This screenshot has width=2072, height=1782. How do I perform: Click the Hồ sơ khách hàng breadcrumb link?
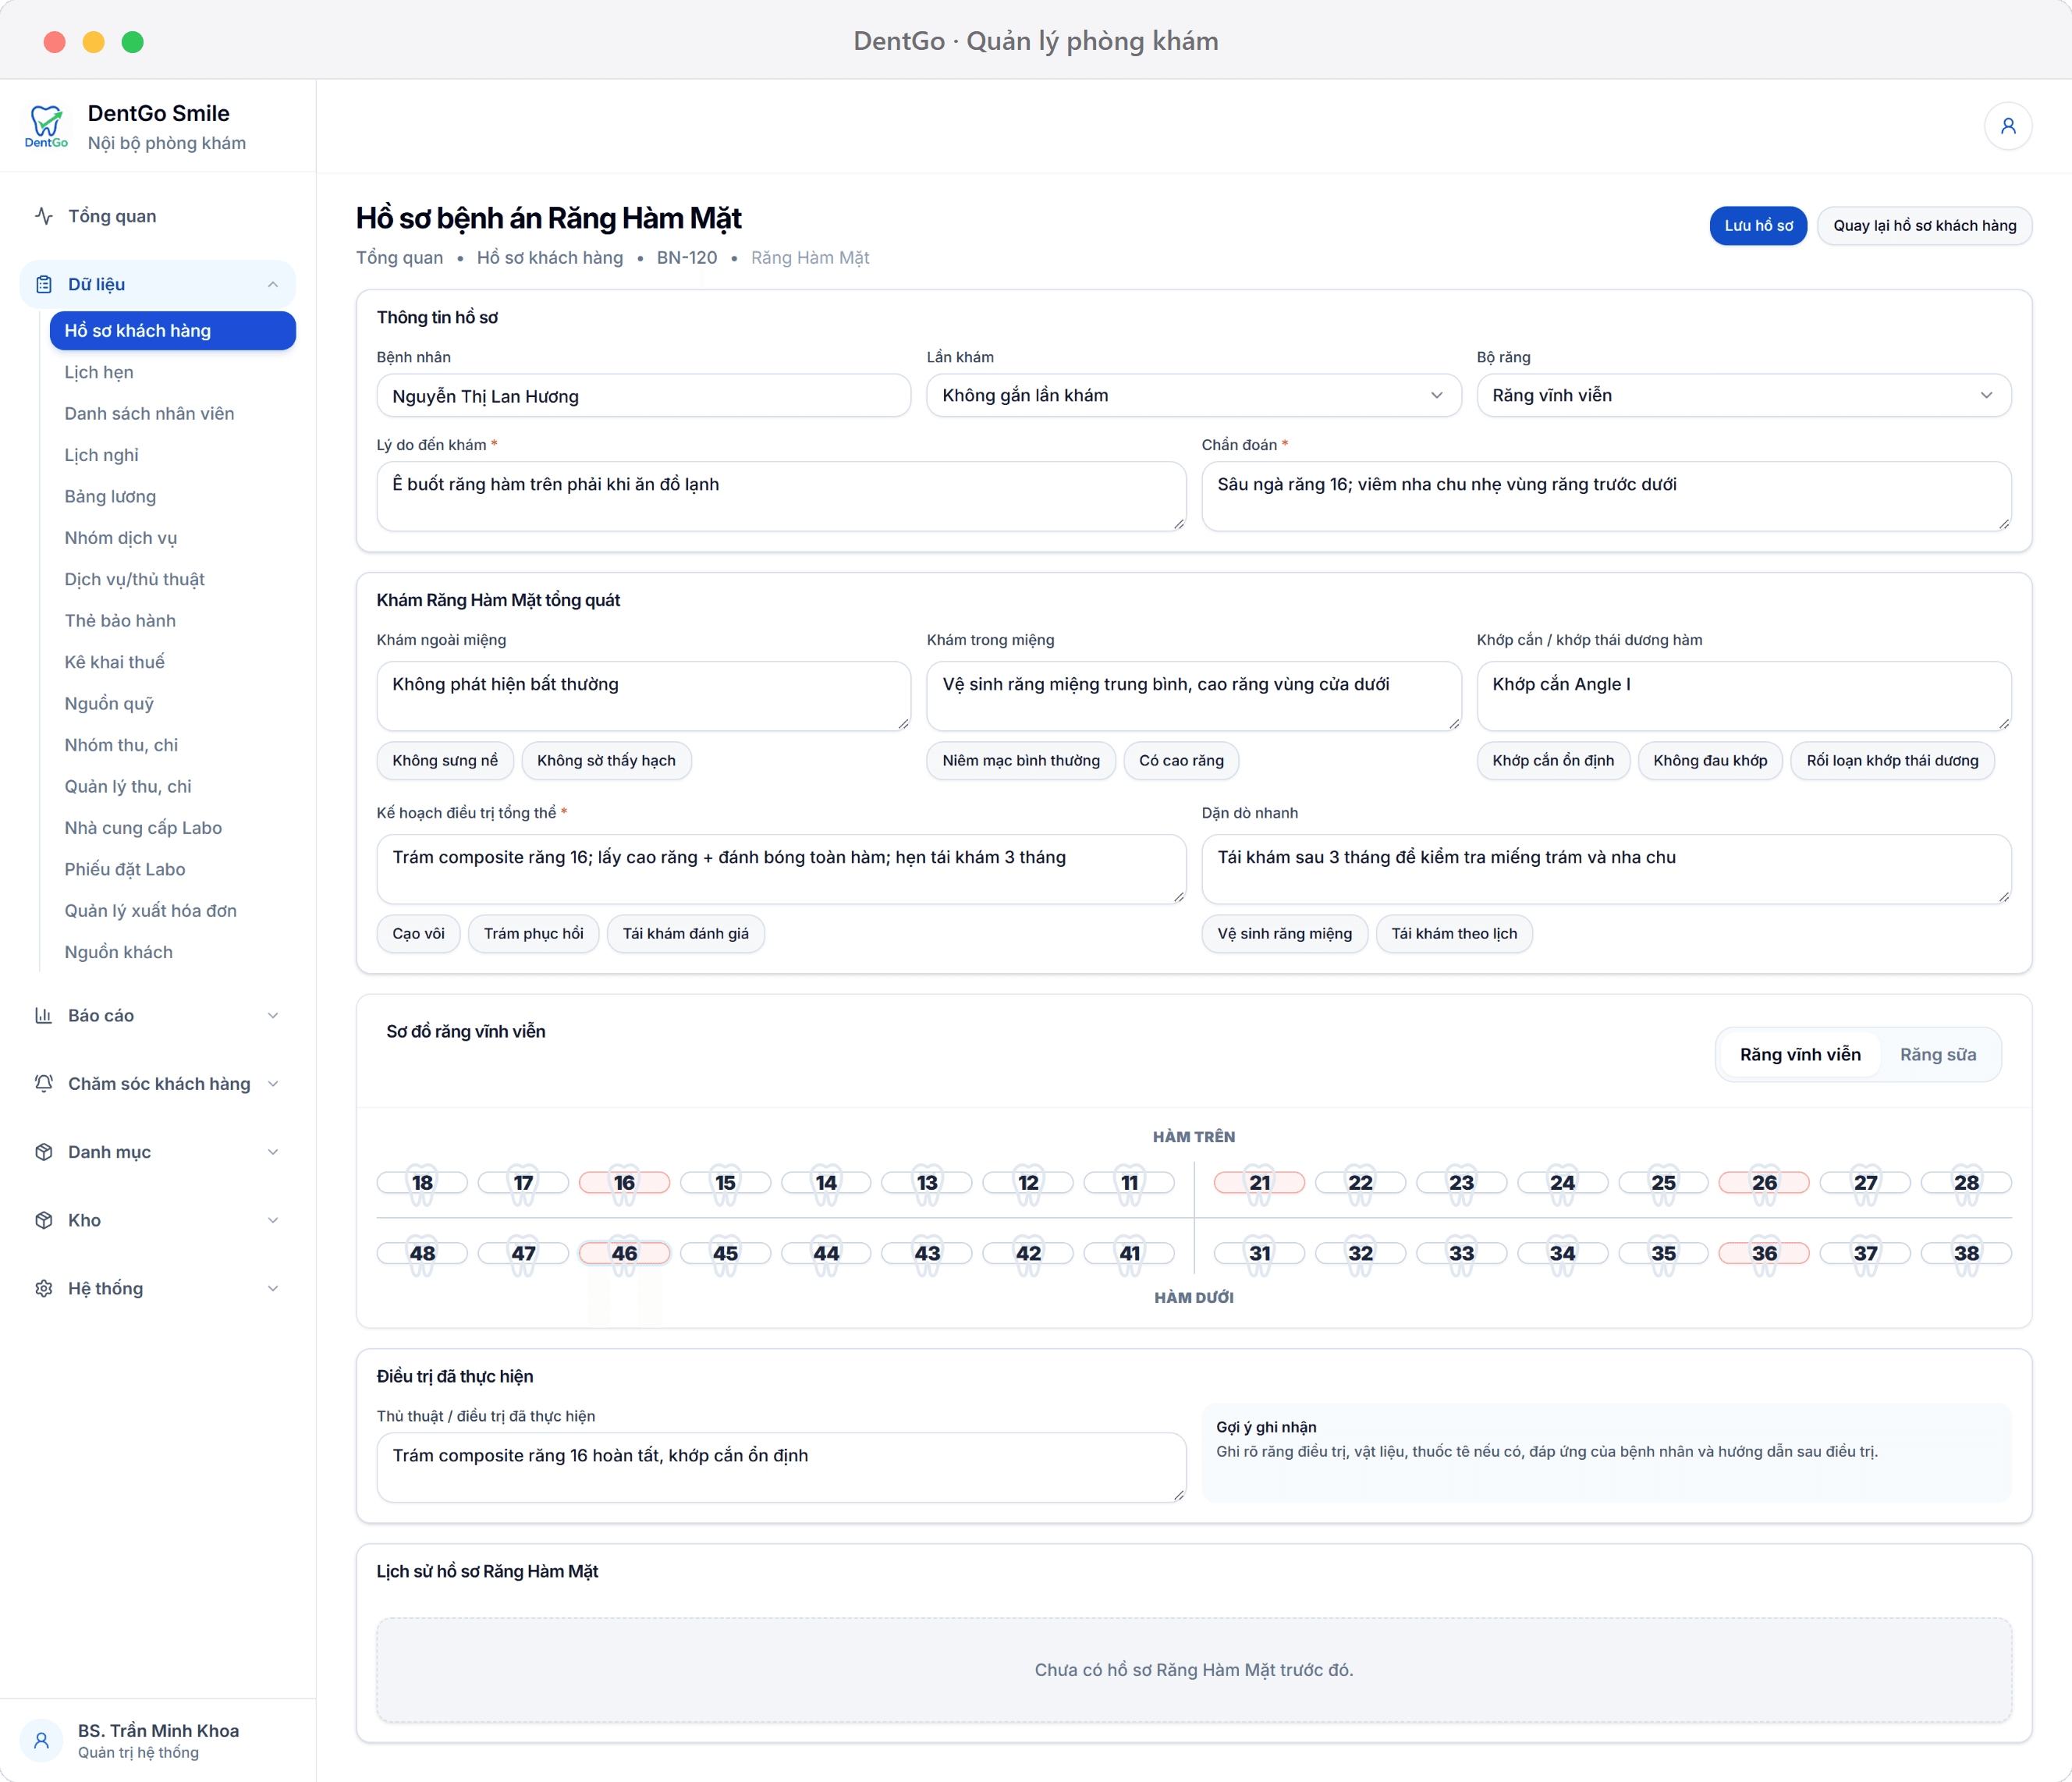550,258
